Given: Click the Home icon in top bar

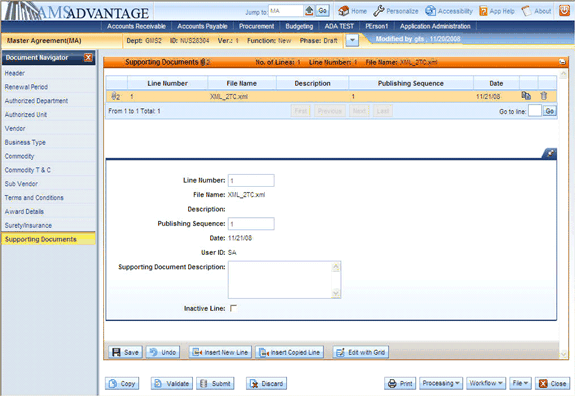Looking at the screenshot, I should 343,11.
